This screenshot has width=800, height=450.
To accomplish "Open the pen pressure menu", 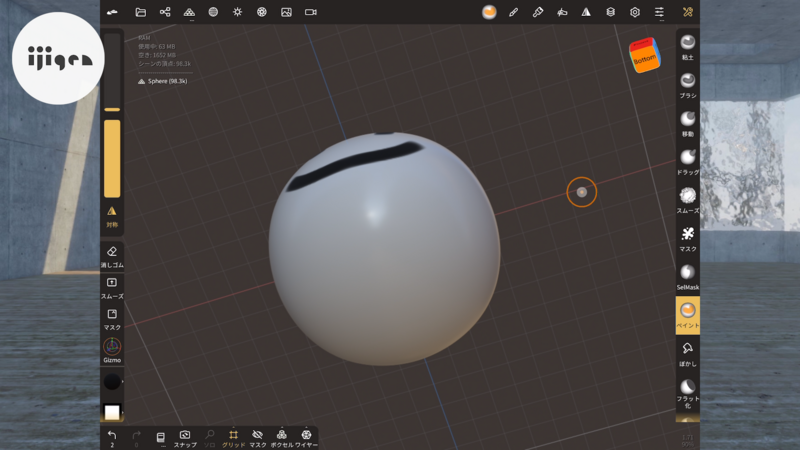I will point(562,12).
